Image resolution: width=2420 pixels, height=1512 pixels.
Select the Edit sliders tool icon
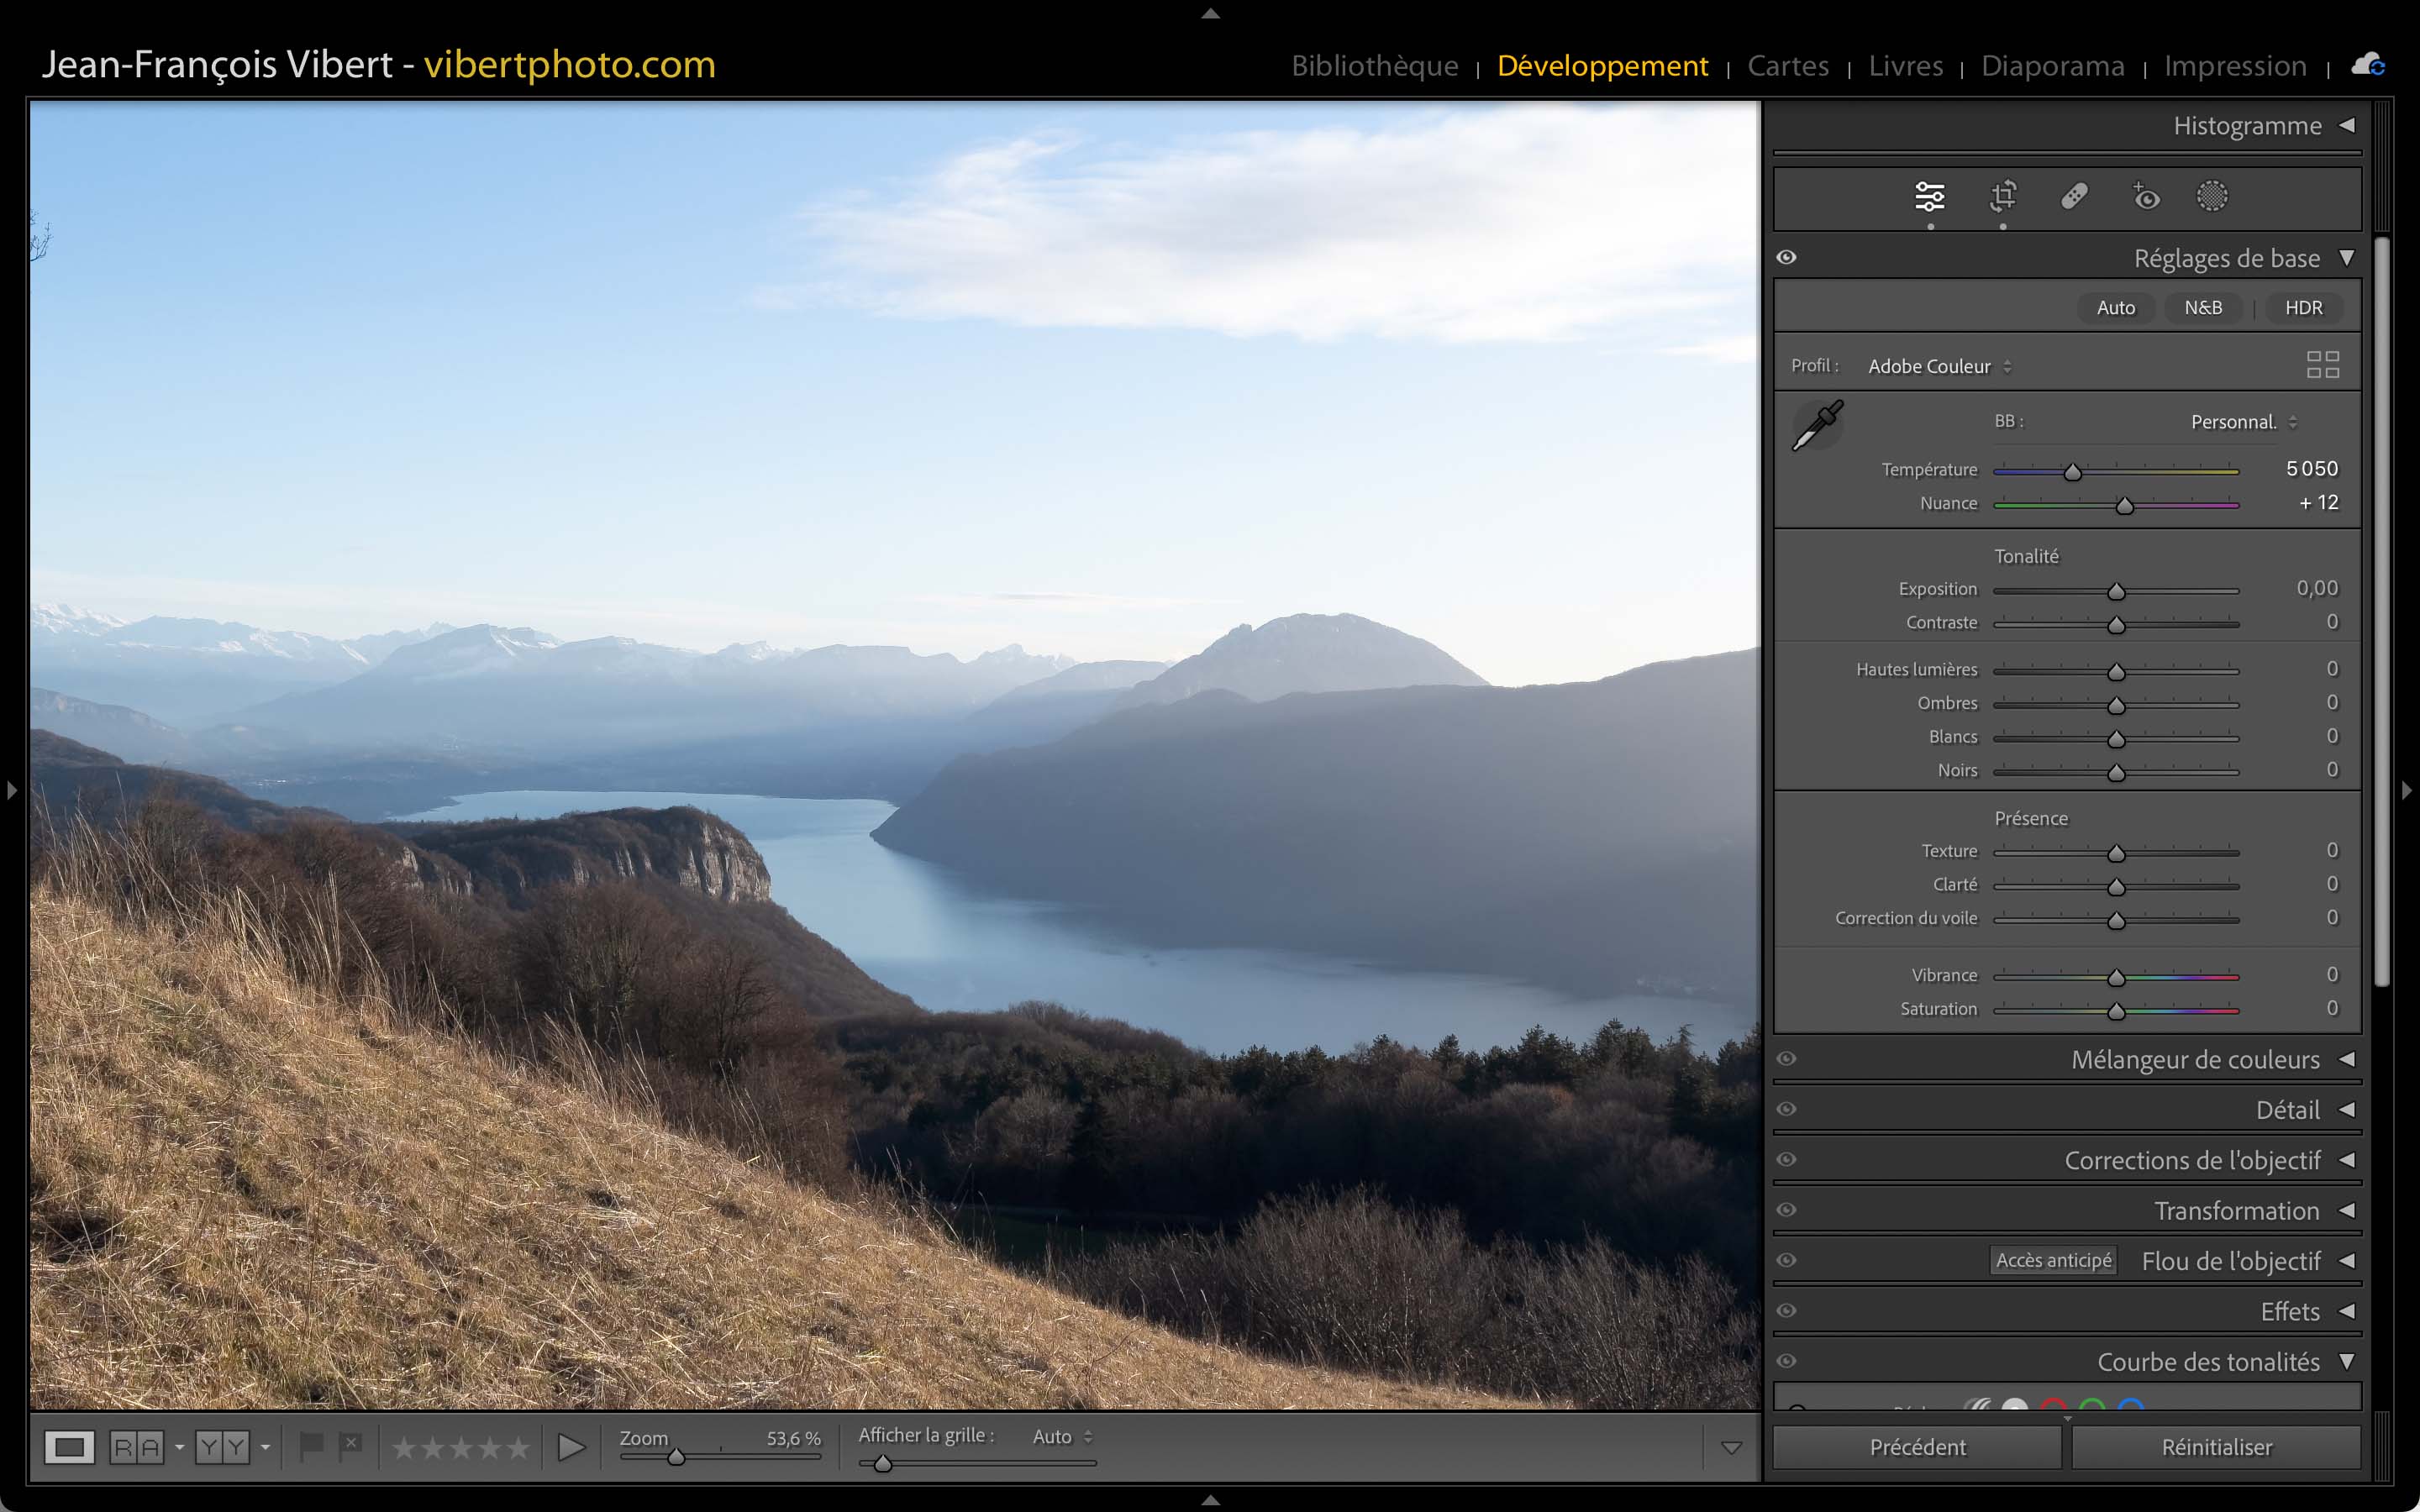click(x=1929, y=197)
